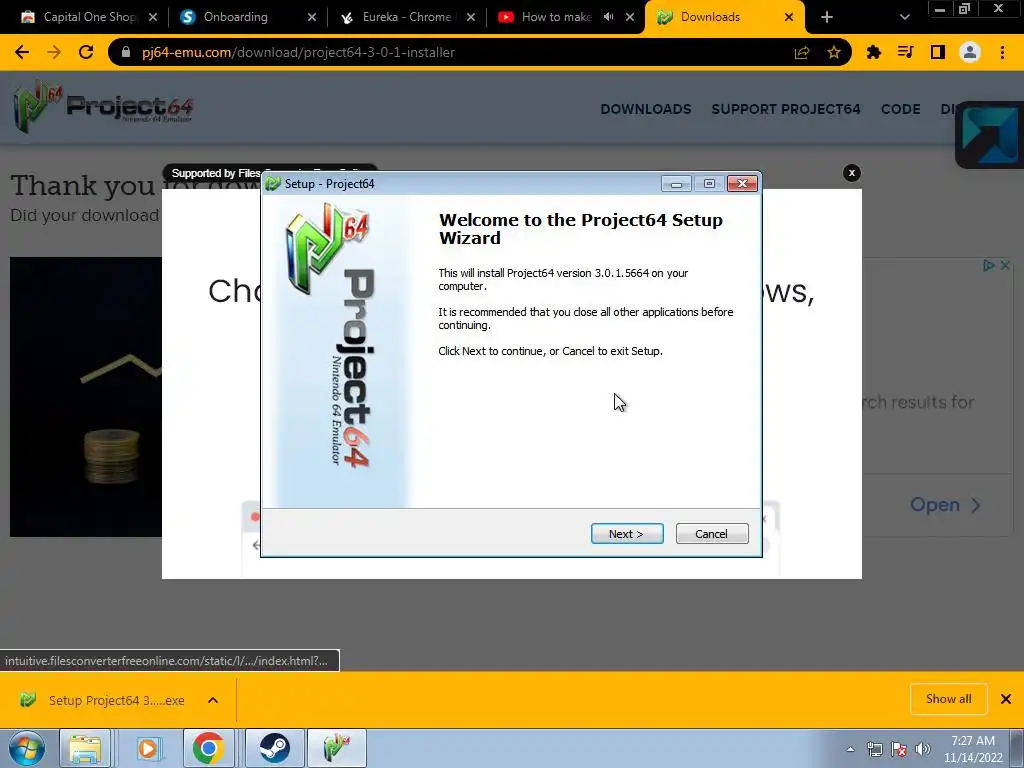This screenshot has width=1024, height=768.
Task: Launch the media player taskbar icon
Action: tap(148, 748)
